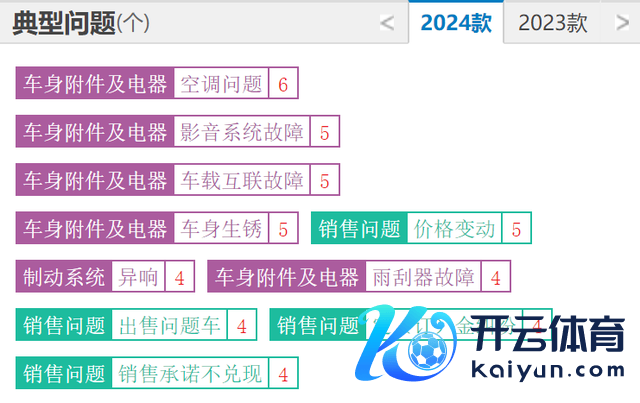Open the 空调问题 issue tag
Viewport: 640px width, 403px height.
(221, 84)
